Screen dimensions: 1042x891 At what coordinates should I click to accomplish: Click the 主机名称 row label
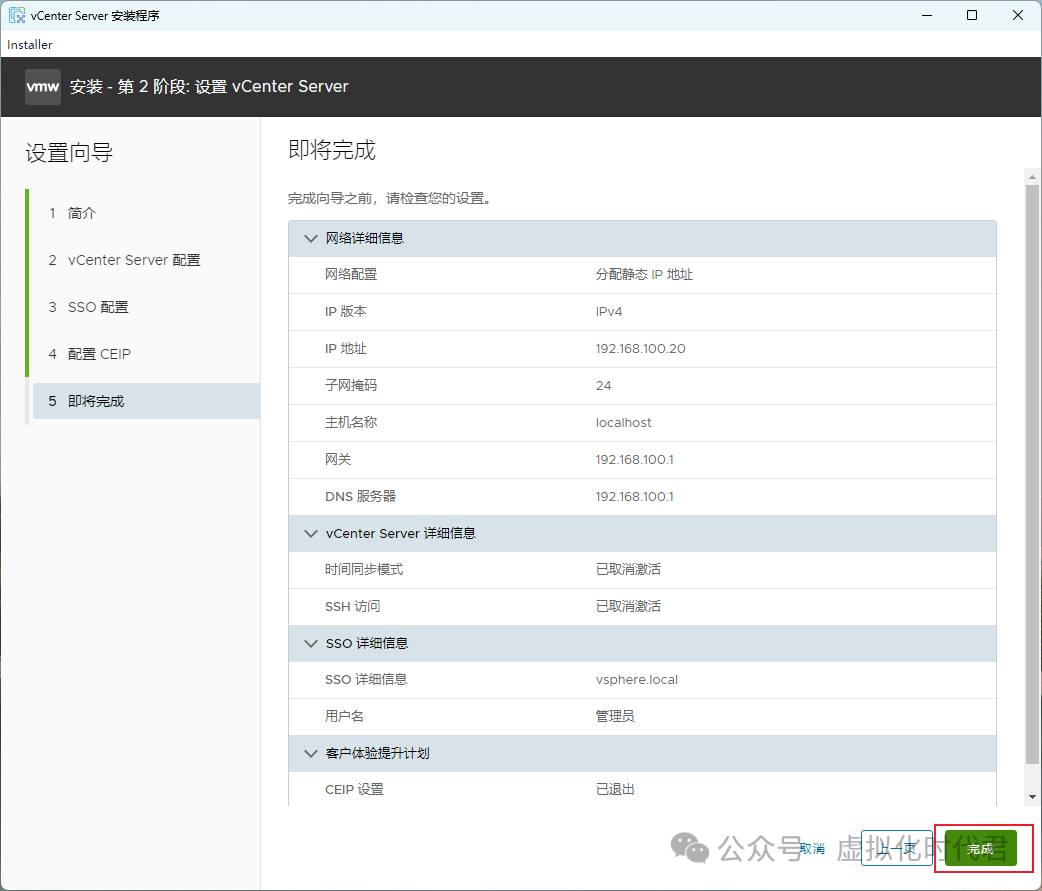pos(351,423)
